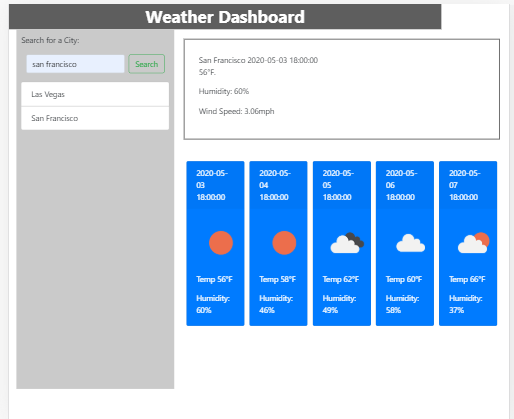This screenshot has height=419, width=514.
Task: Focus the city search input field
Action: coord(75,64)
